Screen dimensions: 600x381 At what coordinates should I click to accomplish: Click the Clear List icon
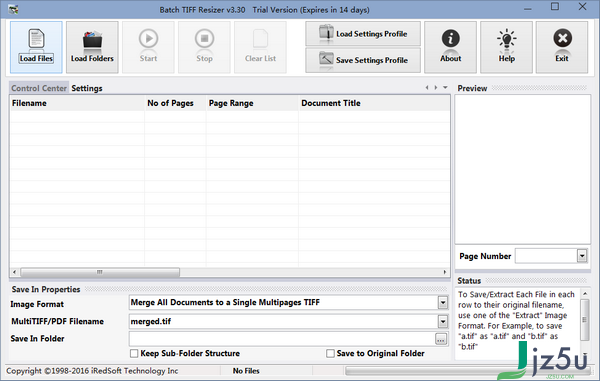[x=260, y=39]
